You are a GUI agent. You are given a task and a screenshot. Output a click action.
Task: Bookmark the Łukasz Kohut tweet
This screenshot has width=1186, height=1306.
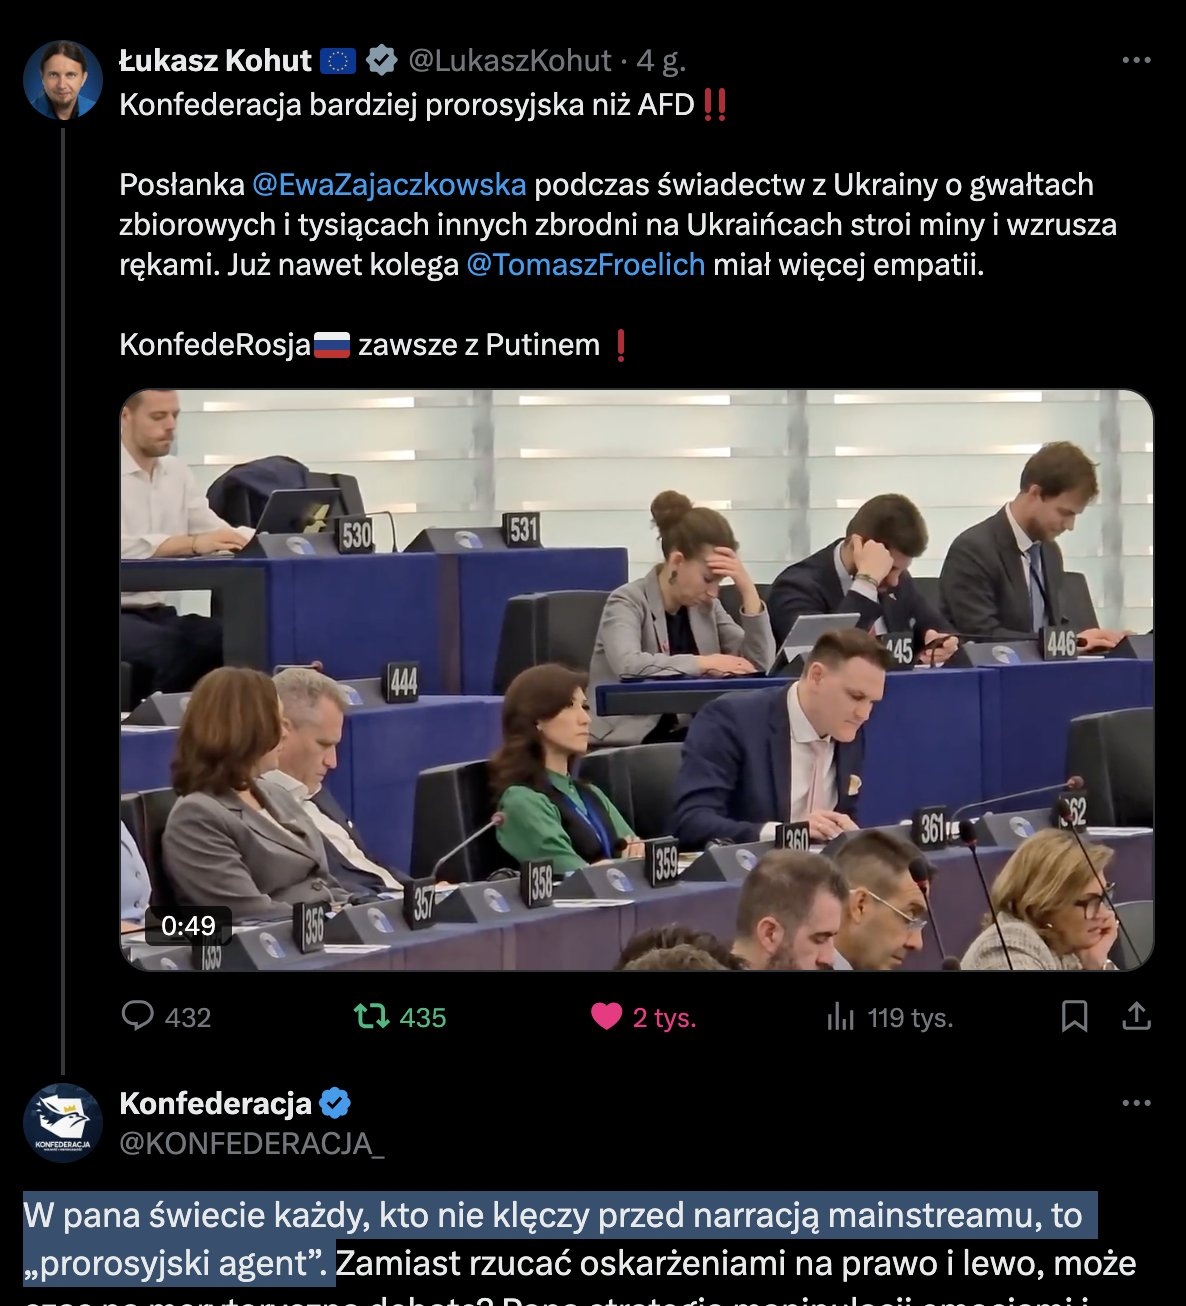coord(1075,1017)
